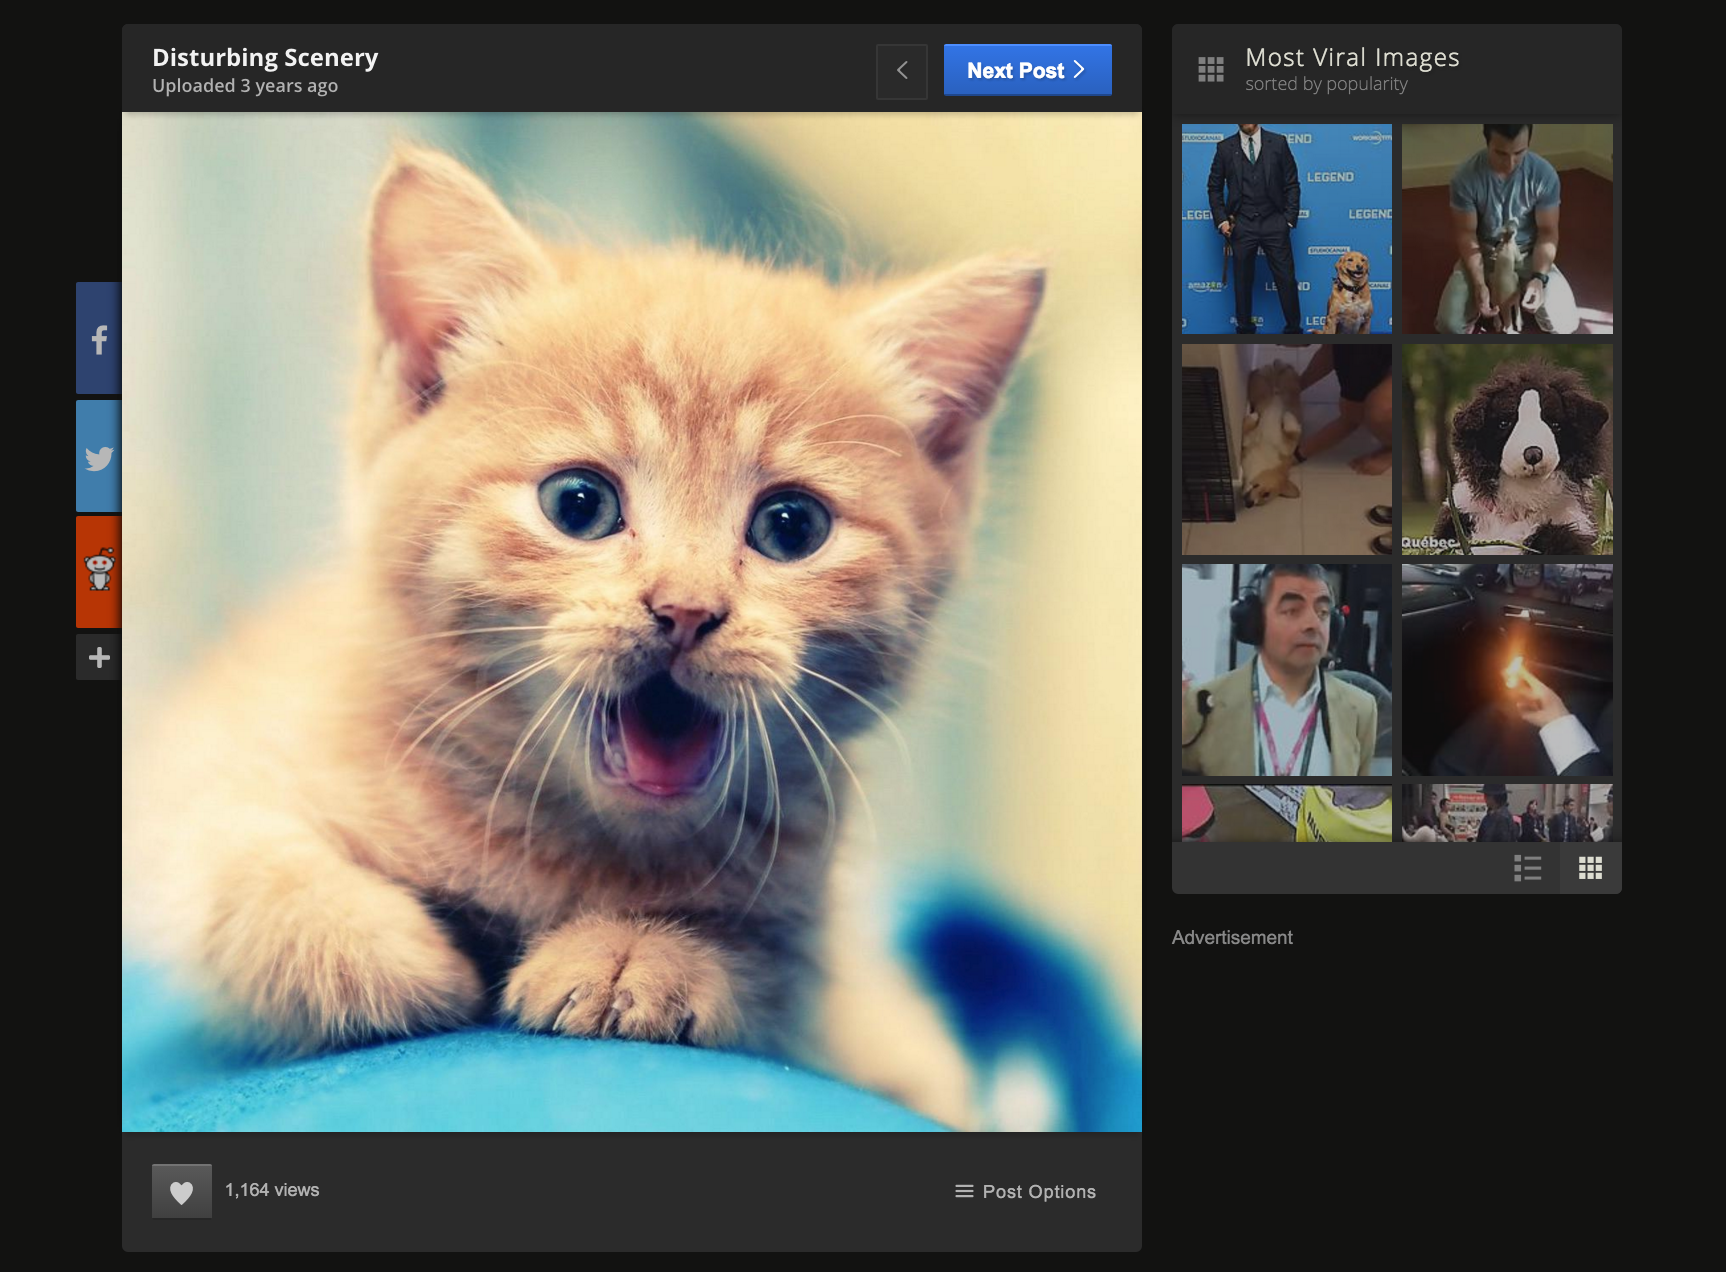This screenshot has width=1726, height=1272.
Task: Open man kneeling with cat thumbnail
Action: point(1507,229)
